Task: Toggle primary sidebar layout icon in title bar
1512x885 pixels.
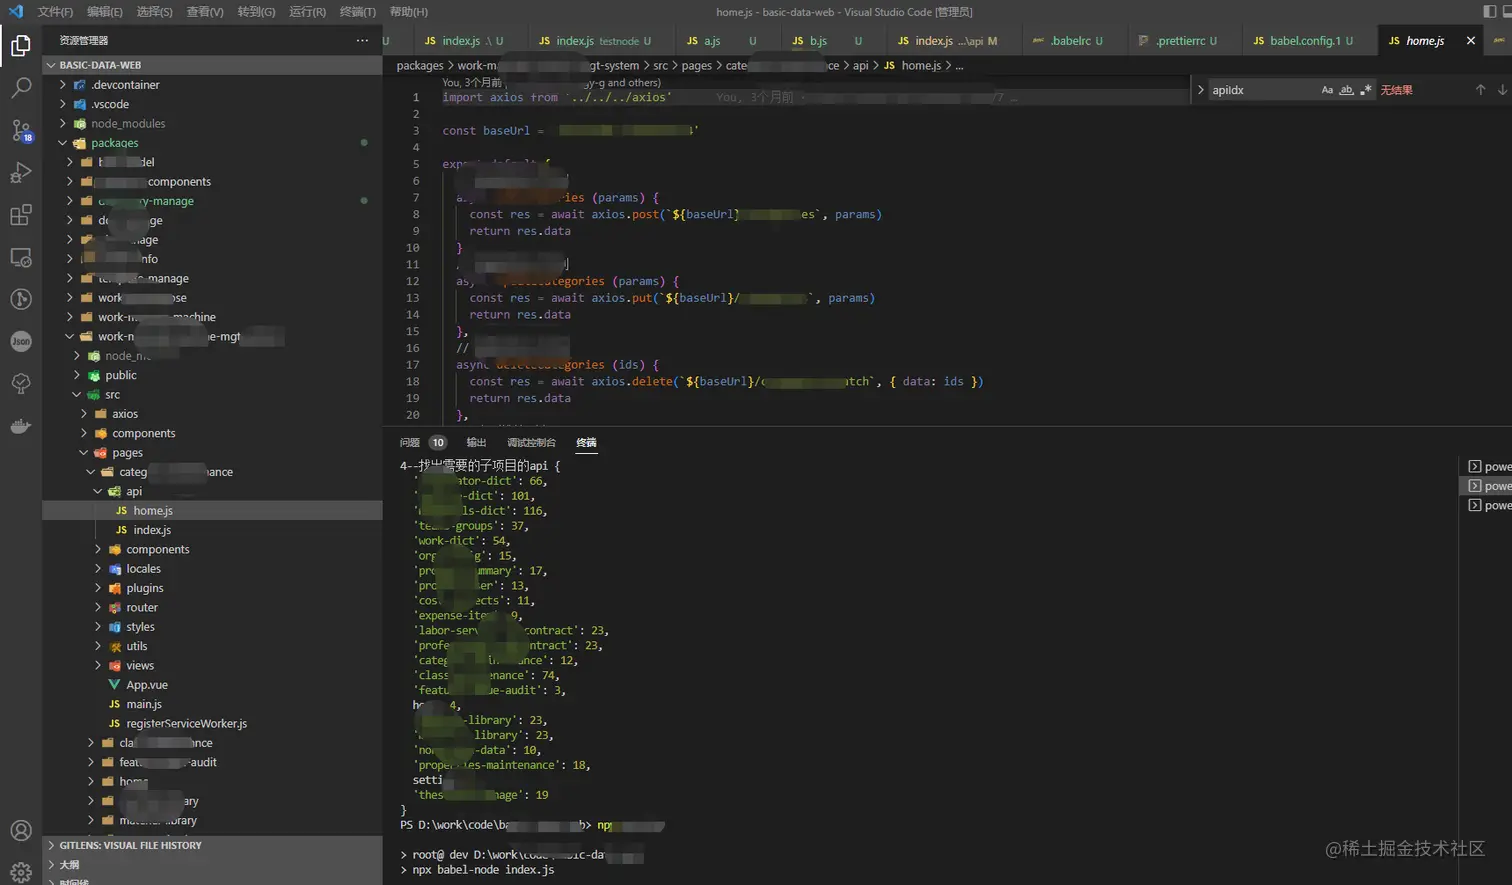Action: [1490, 11]
